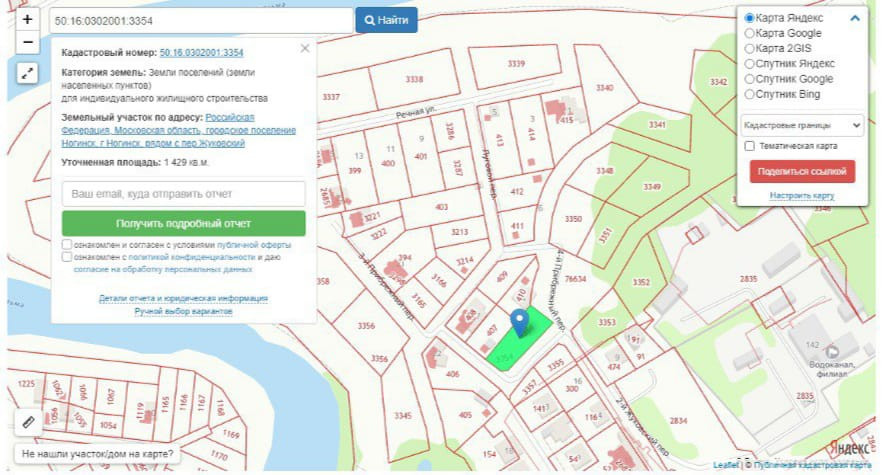Screen dimensions: 883x475
Task: Open the land plot address link
Action: click(x=179, y=130)
